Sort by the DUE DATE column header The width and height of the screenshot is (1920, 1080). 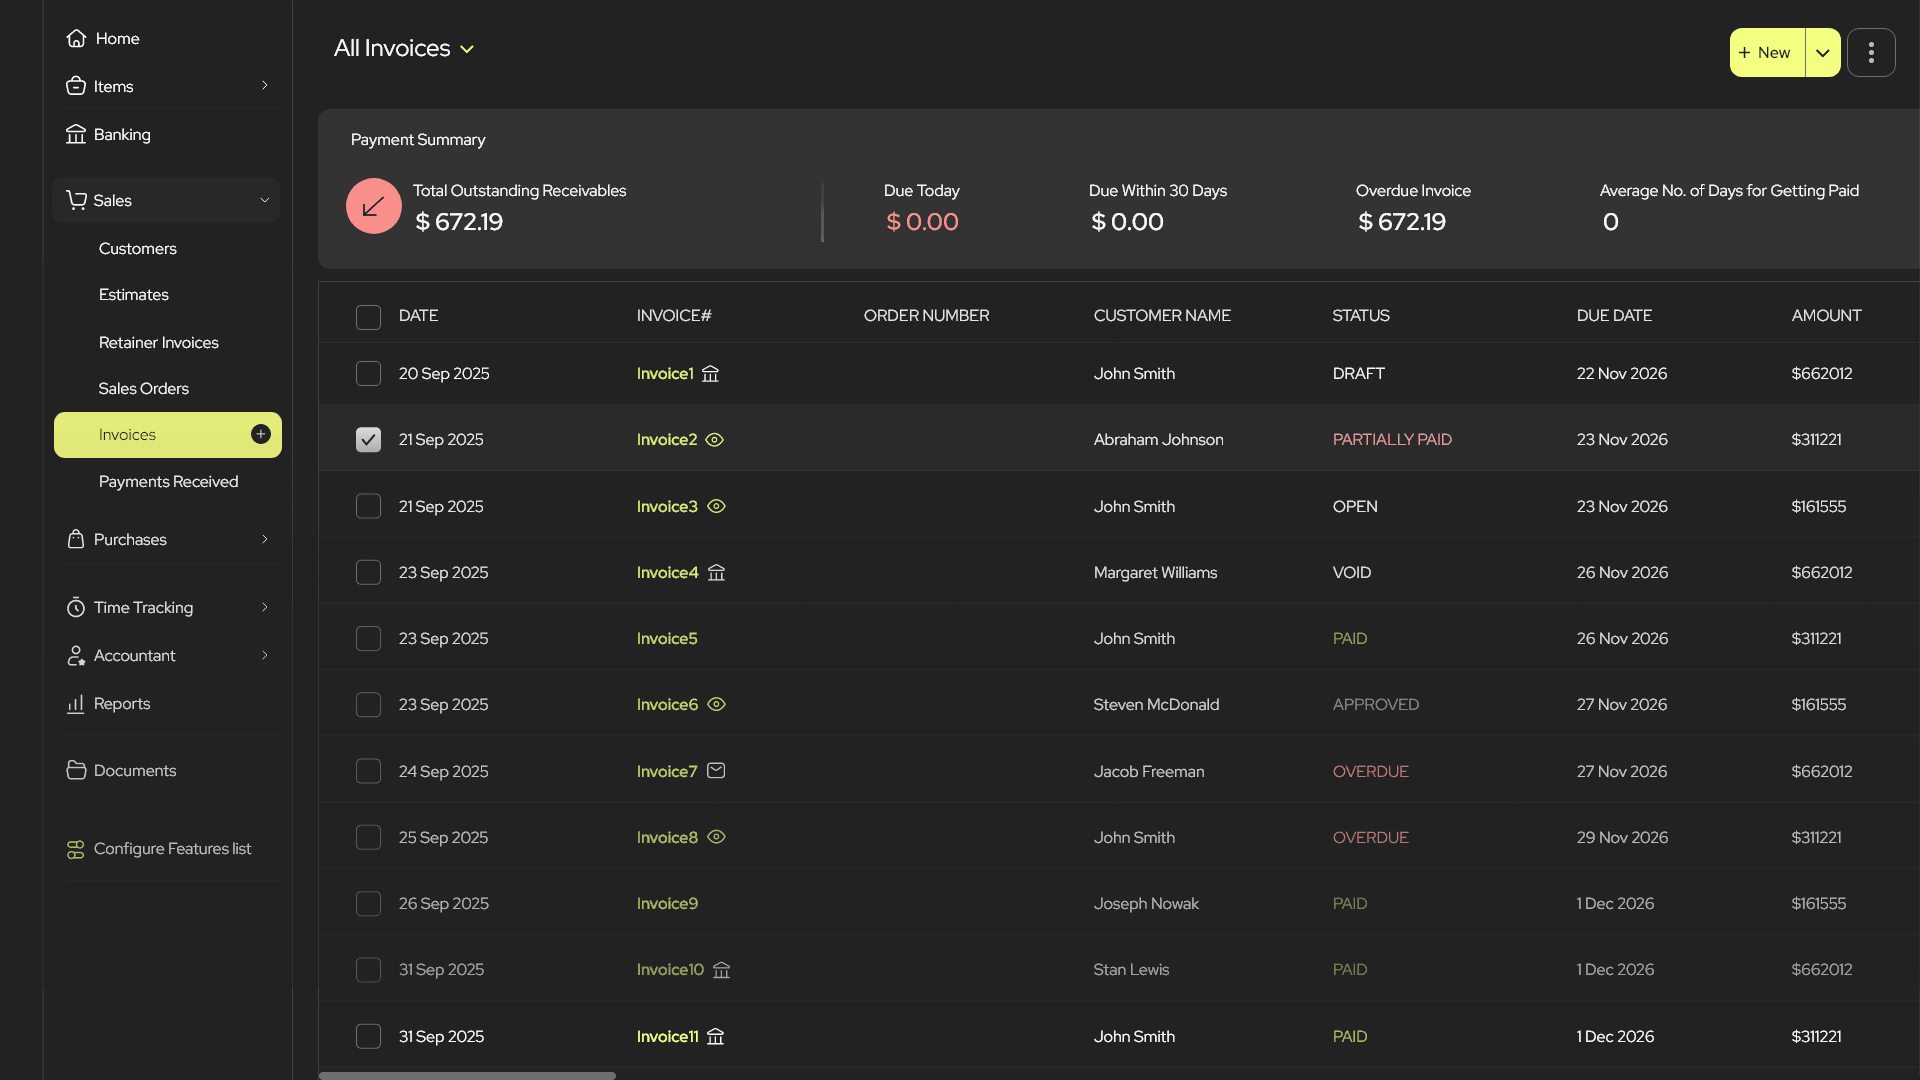[1613, 316]
